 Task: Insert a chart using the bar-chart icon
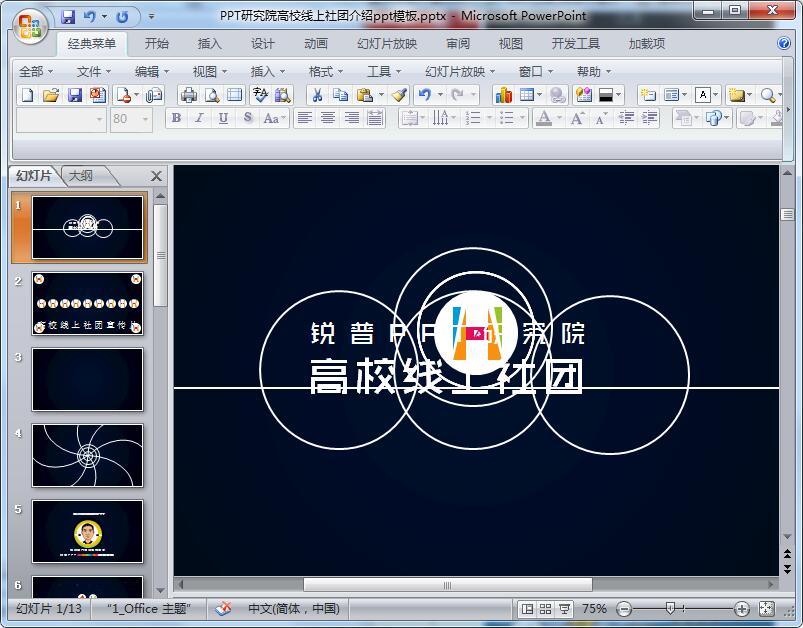pyautogui.click(x=503, y=95)
